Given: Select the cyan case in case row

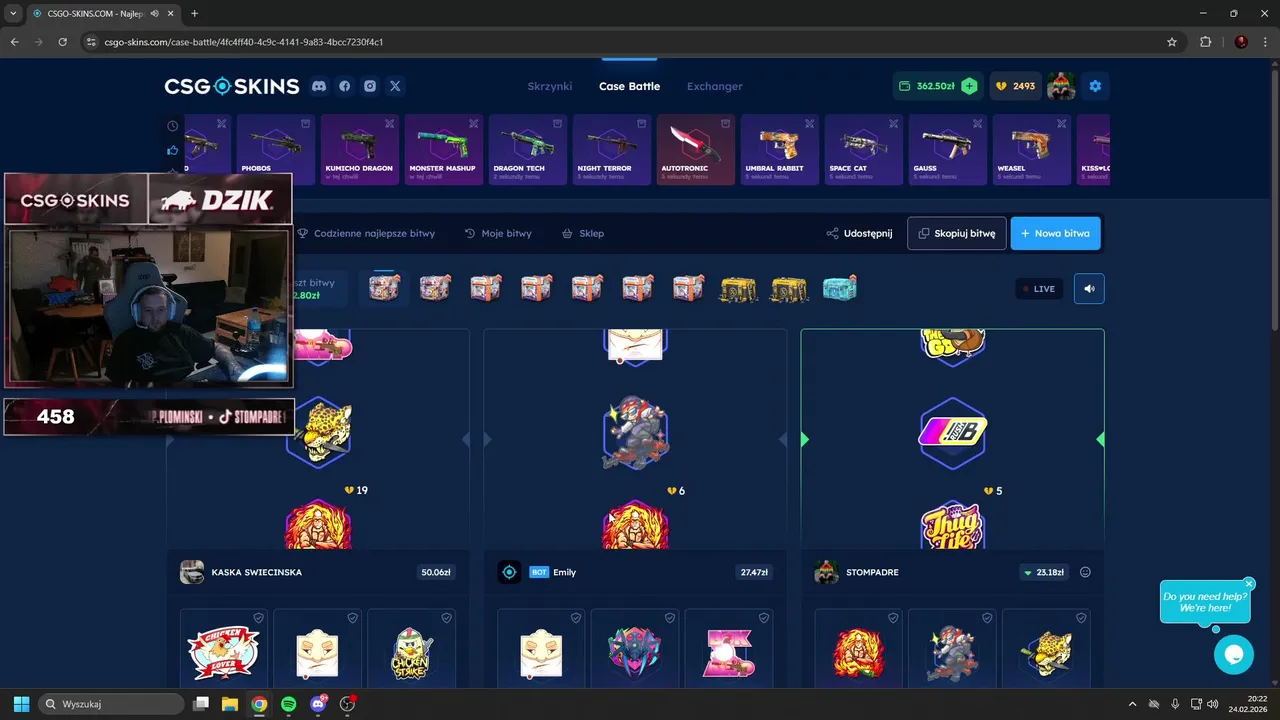Looking at the screenshot, I should pyautogui.click(x=840, y=288).
